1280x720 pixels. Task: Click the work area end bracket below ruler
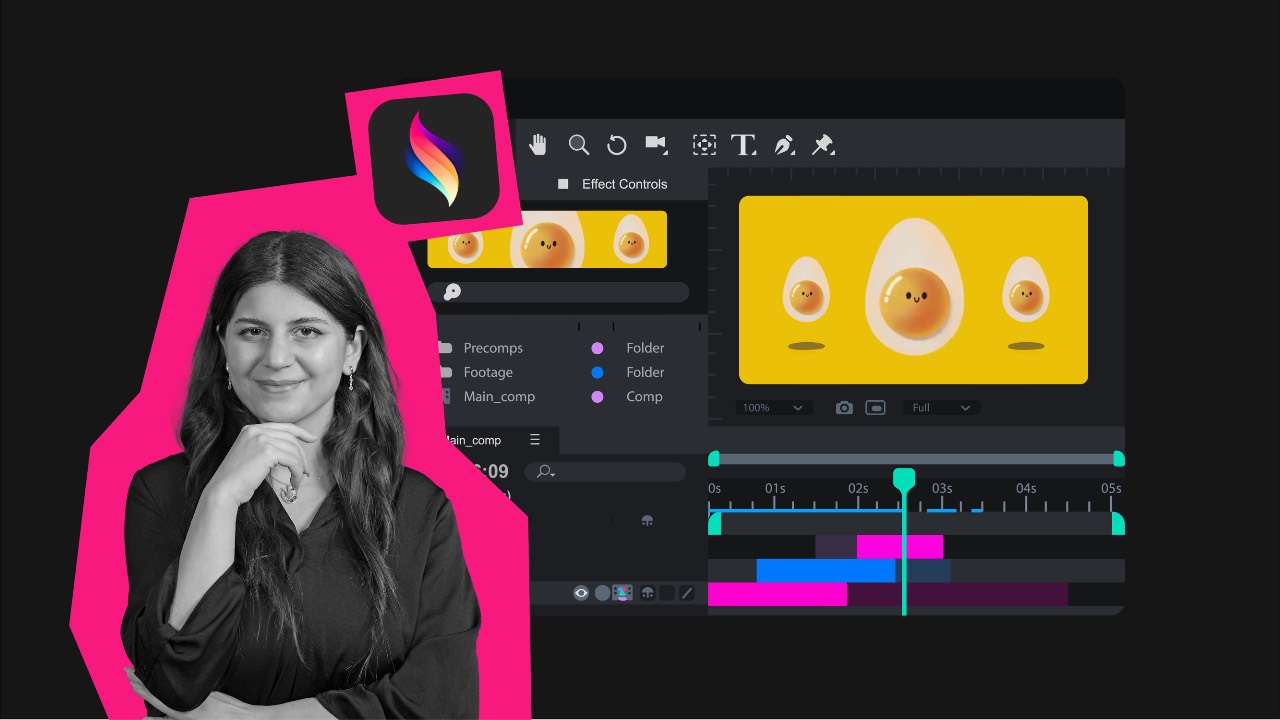1118,524
